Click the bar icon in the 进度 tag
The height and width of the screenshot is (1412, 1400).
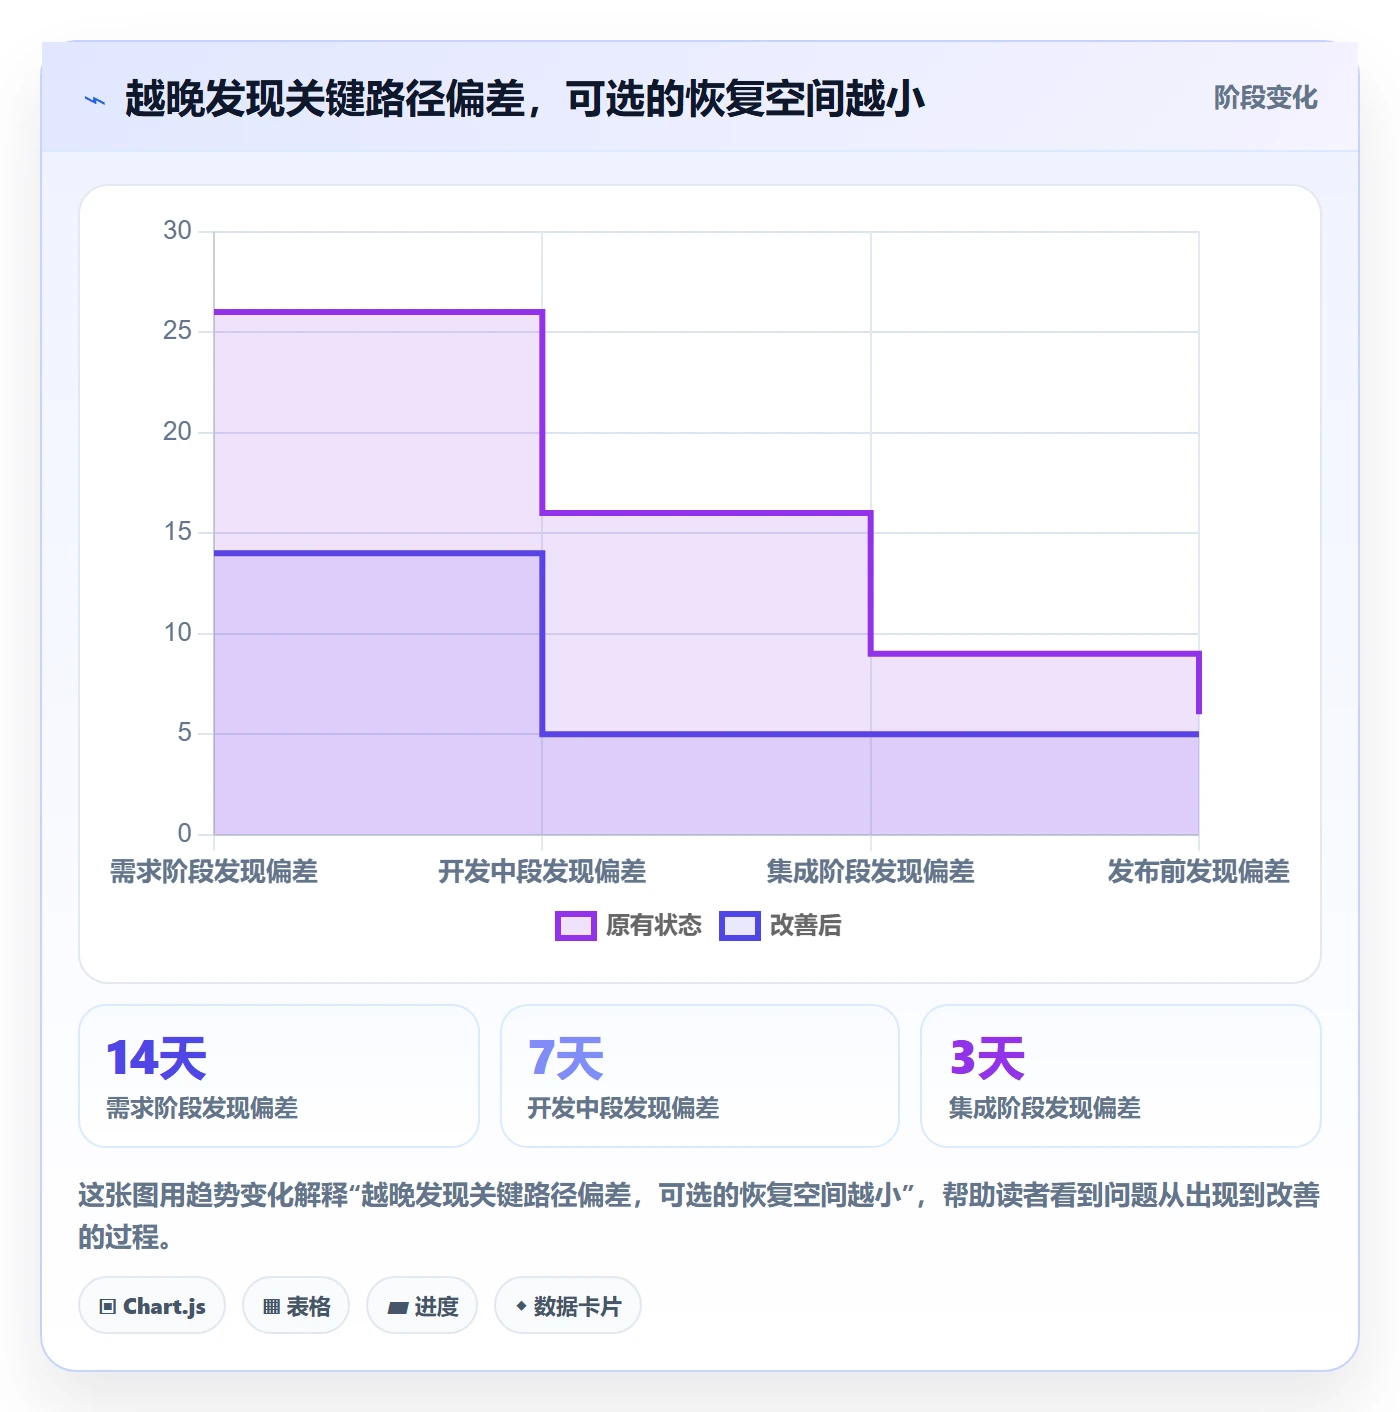[x=398, y=1307]
